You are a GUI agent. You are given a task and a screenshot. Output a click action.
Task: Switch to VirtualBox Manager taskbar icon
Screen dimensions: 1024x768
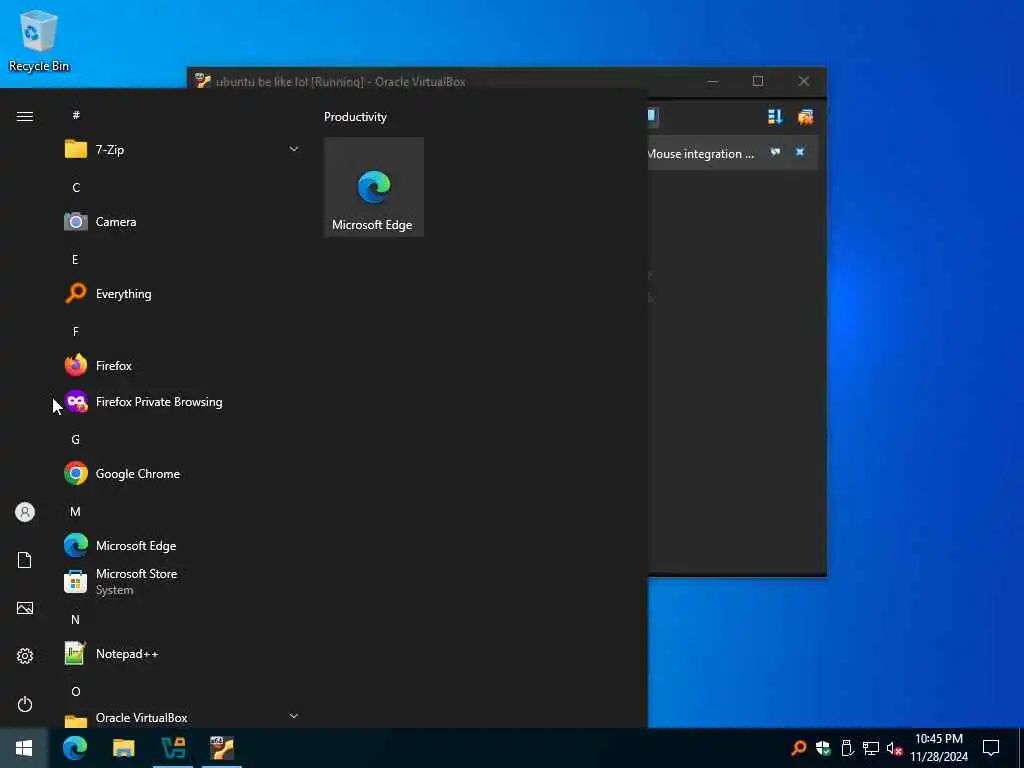(173, 748)
